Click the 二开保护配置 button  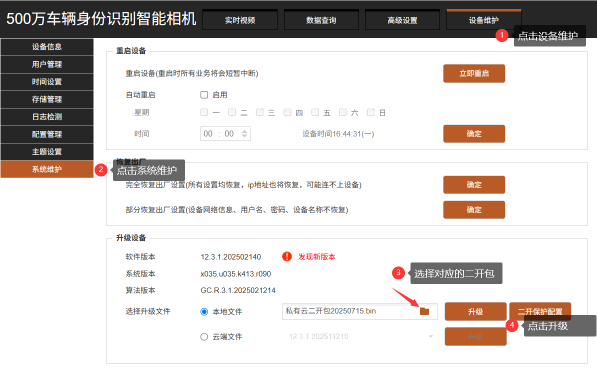(x=540, y=312)
